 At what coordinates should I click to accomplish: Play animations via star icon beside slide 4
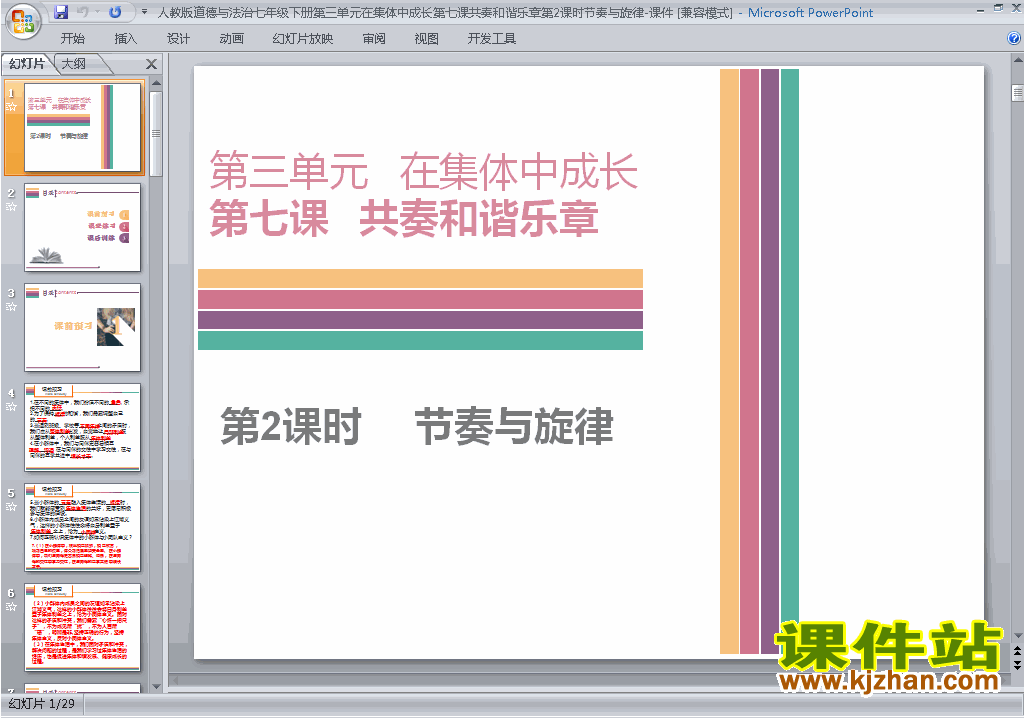click(11, 406)
